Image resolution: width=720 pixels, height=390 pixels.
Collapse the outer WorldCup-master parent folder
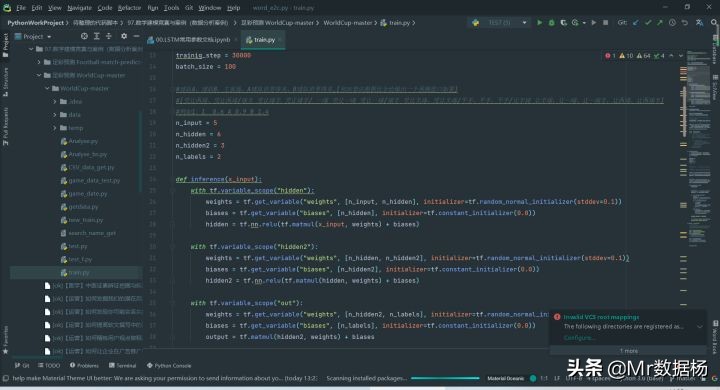(x=39, y=75)
